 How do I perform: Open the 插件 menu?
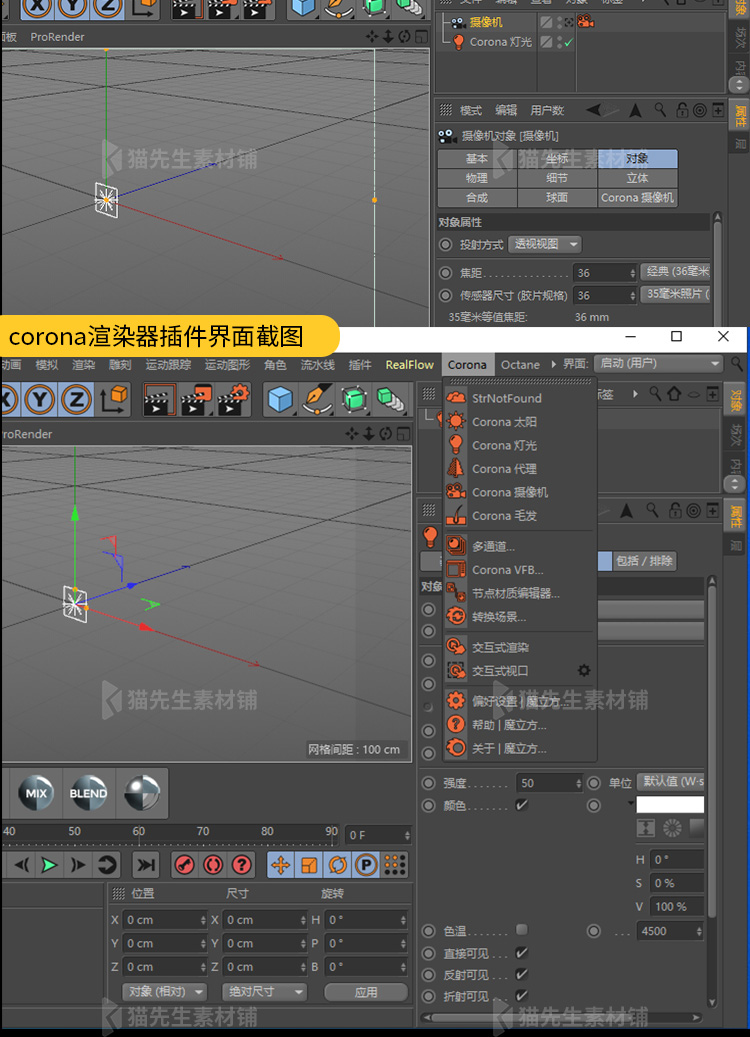click(360, 364)
